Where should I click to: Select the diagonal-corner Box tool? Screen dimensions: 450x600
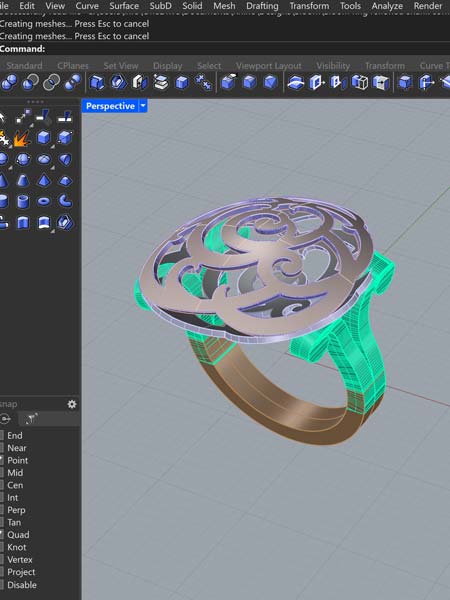coord(65,137)
